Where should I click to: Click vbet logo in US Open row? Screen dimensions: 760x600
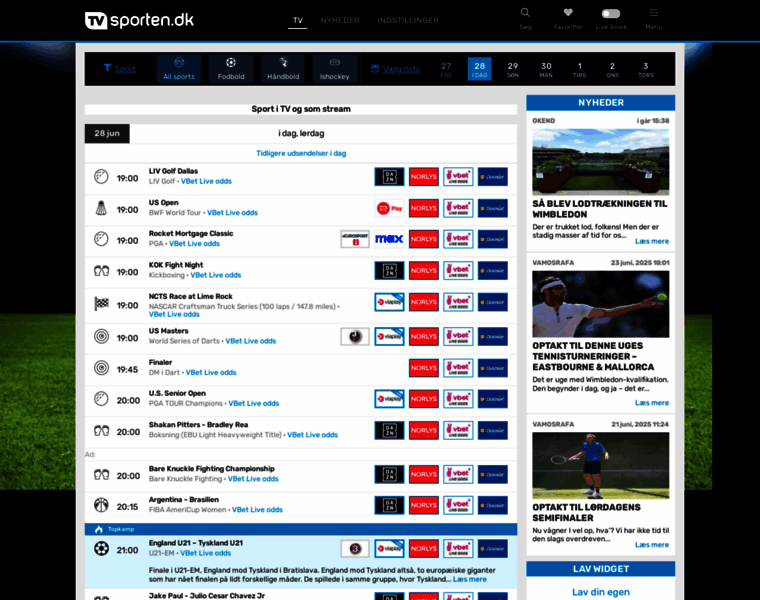(458, 208)
